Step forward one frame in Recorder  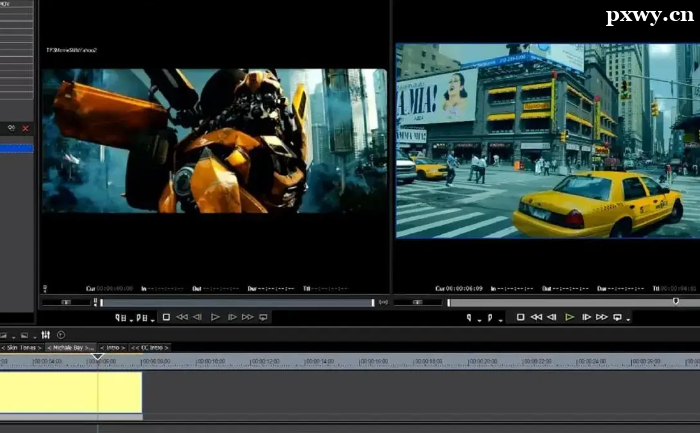(x=587, y=317)
